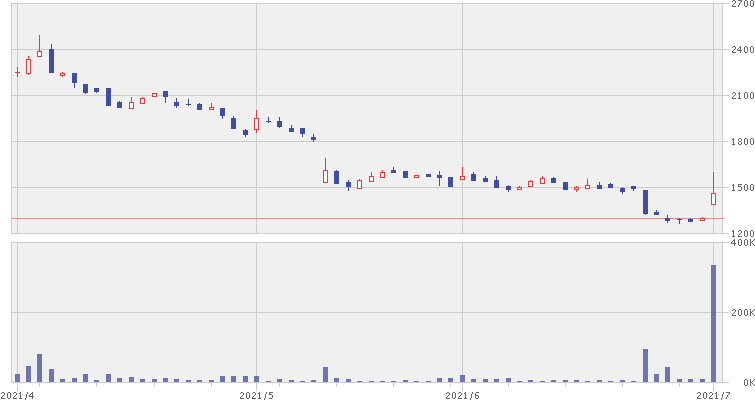Viewport: 755px width, 400px height.
Task: Click the 1500 price axis label
Action: point(741,188)
